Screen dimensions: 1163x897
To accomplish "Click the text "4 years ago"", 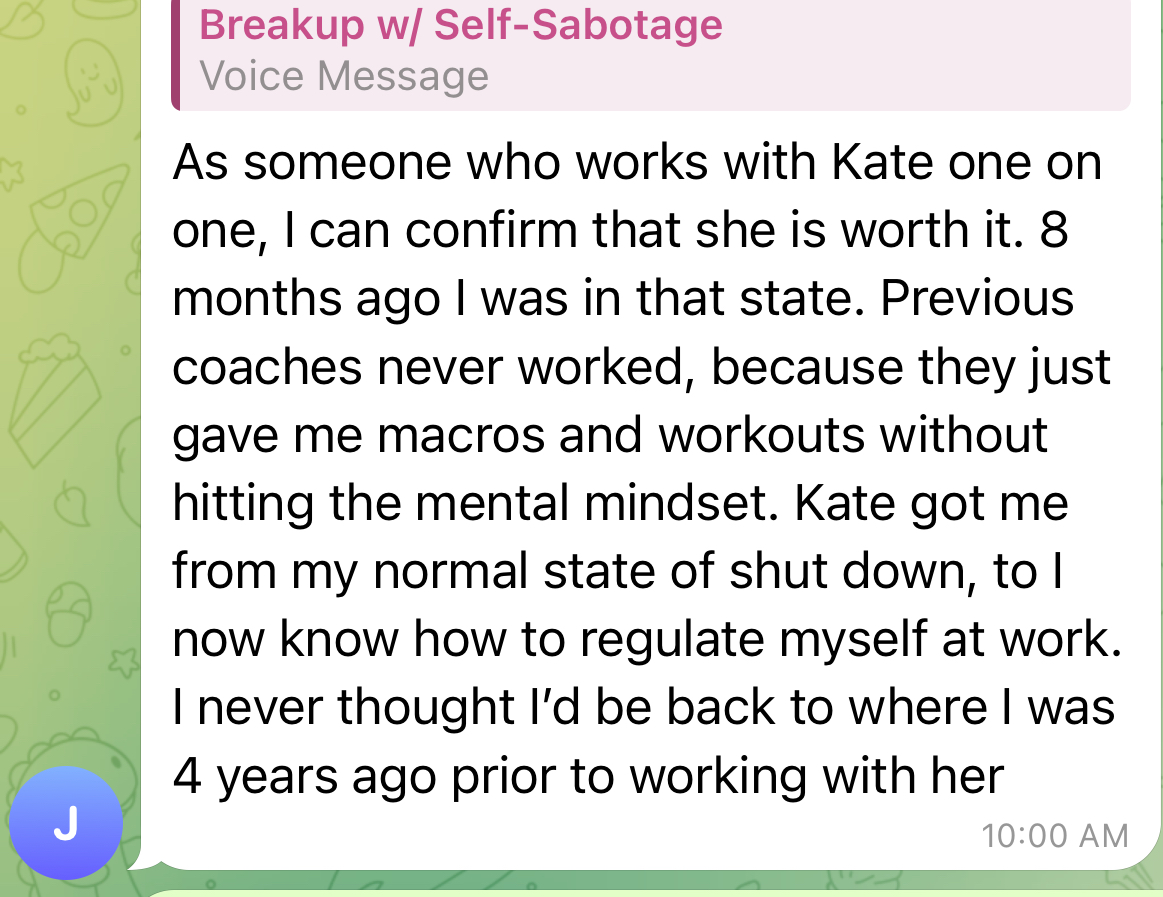I will point(306,775).
